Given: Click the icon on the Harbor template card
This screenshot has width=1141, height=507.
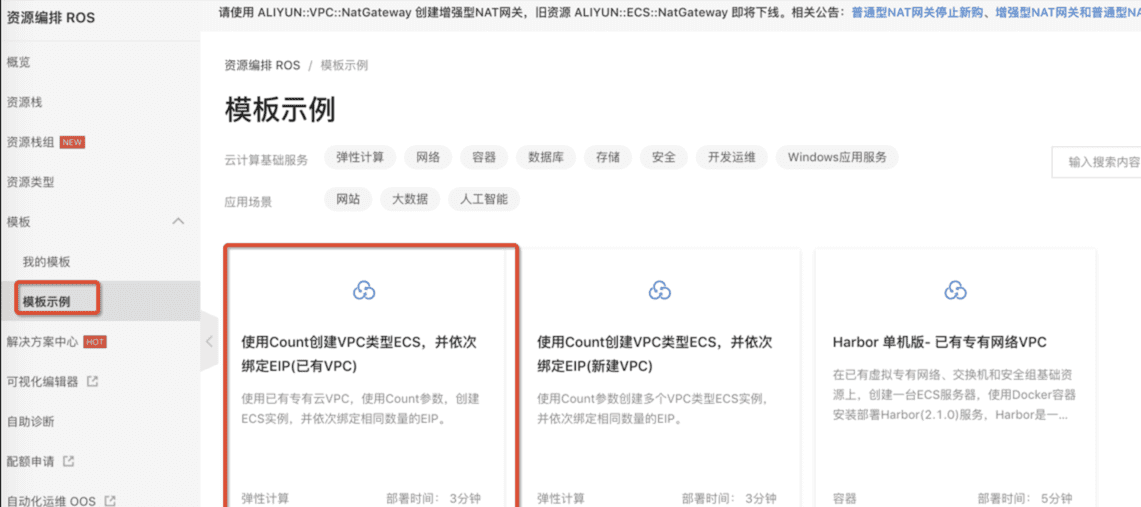Looking at the screenshot, I should pos(955,290).
